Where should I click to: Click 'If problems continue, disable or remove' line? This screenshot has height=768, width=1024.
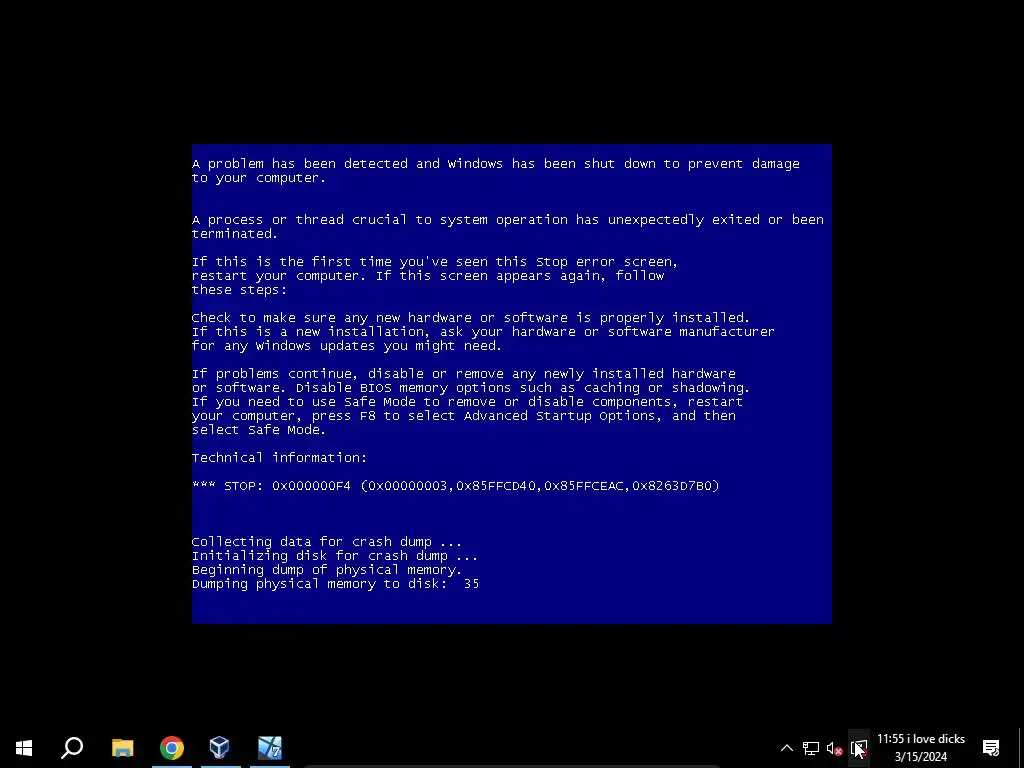464,374
